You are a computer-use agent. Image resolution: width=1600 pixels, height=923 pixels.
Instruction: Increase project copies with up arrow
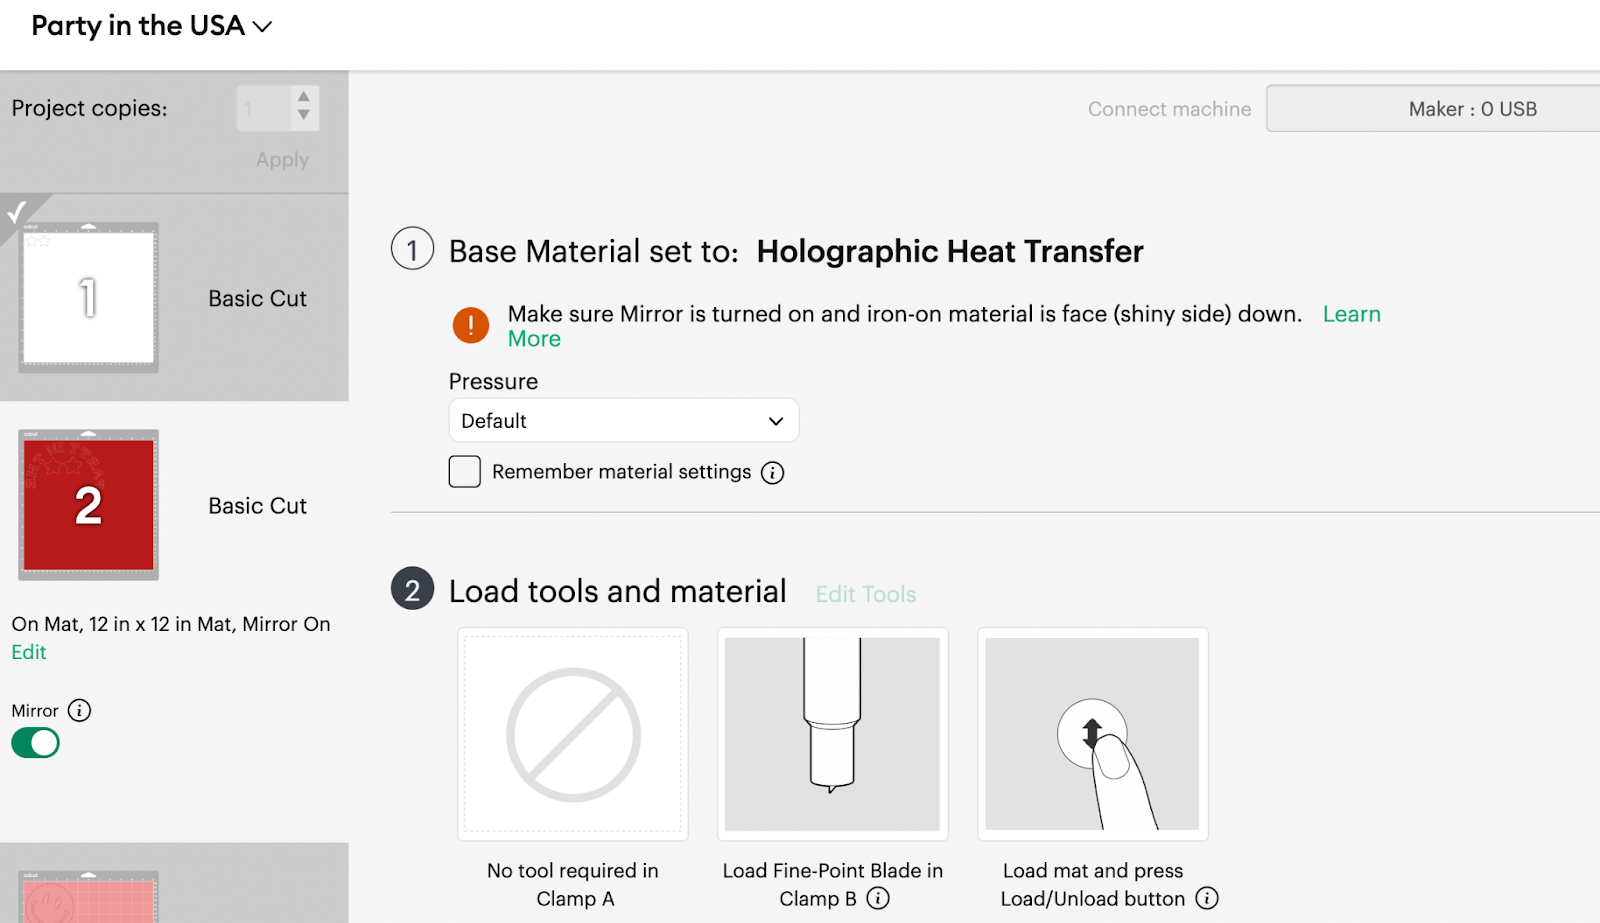coord(304,97)
